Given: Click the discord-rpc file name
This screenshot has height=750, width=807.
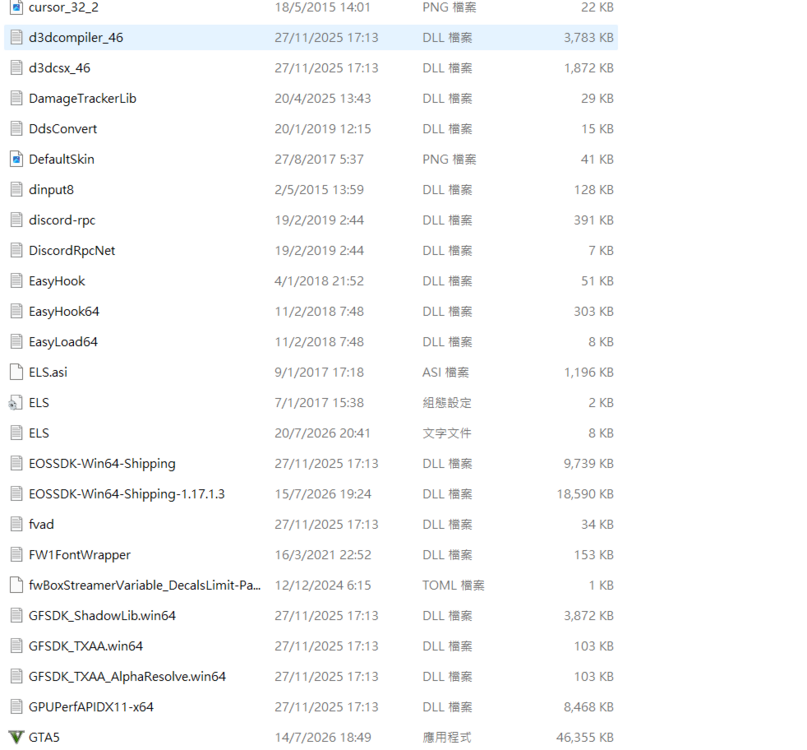Looking at the screenshot, I should point(62,220).
